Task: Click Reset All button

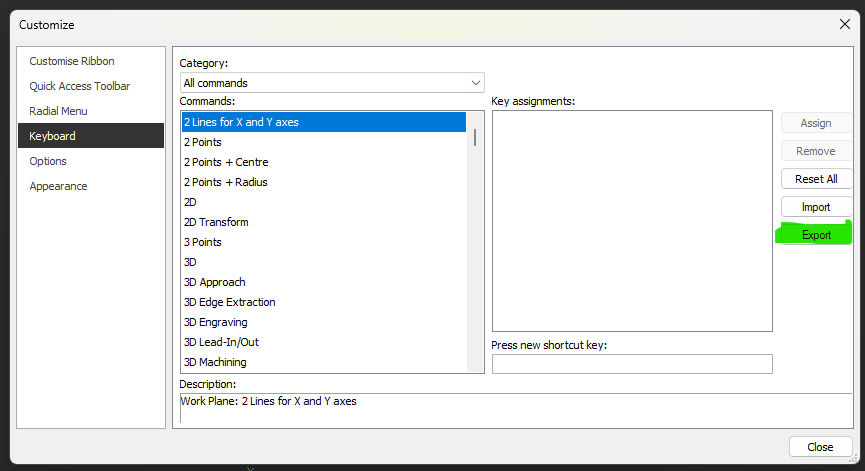Action: click(816, 179)
